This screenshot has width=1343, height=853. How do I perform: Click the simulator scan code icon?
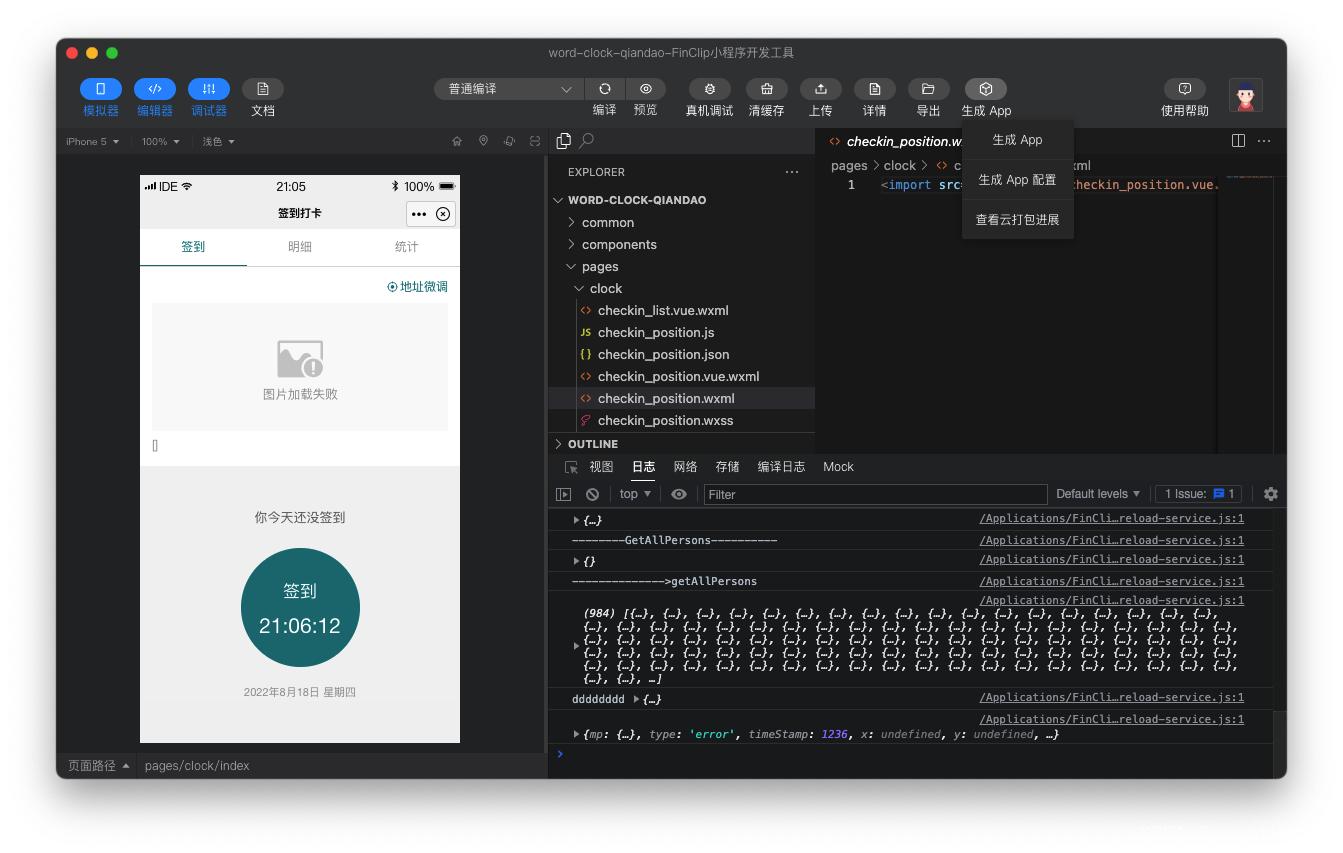pos(535,142)
